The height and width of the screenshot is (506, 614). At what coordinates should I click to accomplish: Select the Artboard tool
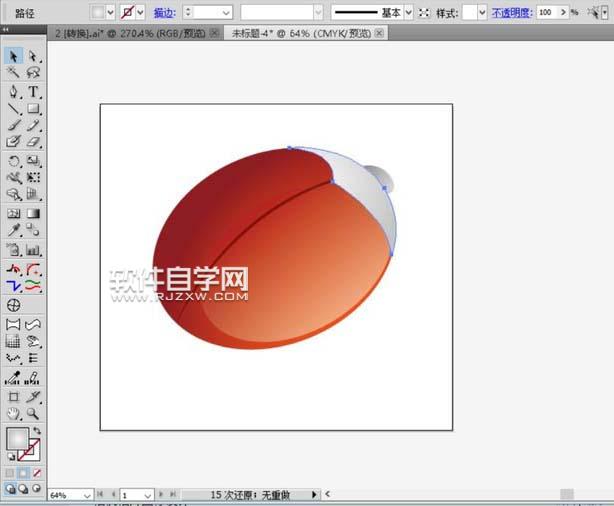13,397
